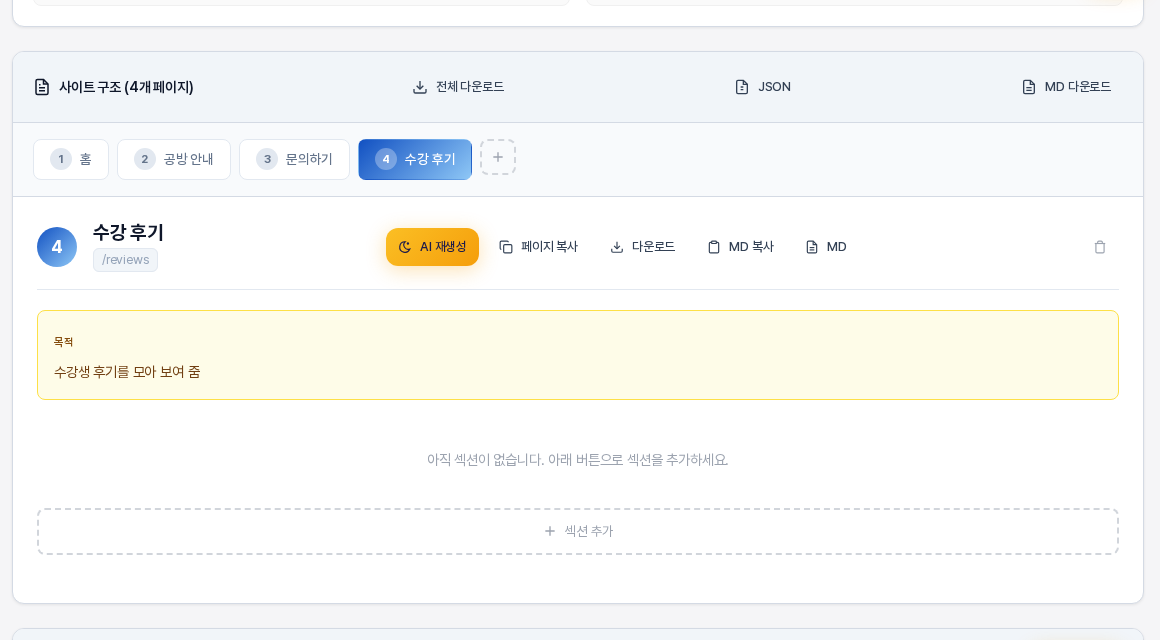Export the site structure as JSON

[763, 87]
